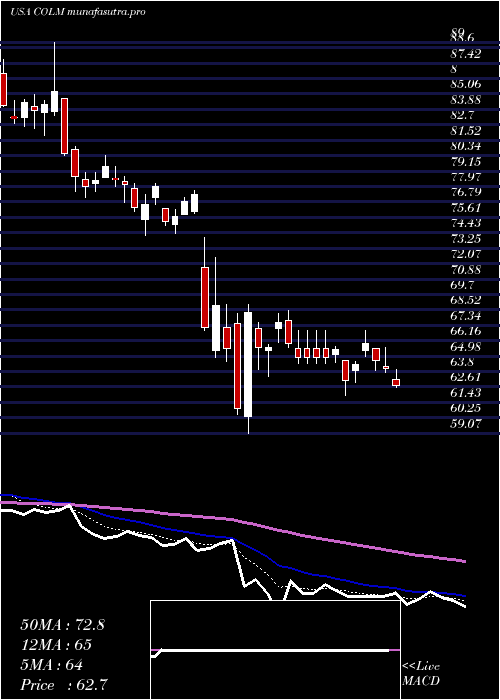Image resolution: width=500 pixels, height=700 pixels.
Task: Click the '50MA : 72.8' readout
Action: [62, 625]
